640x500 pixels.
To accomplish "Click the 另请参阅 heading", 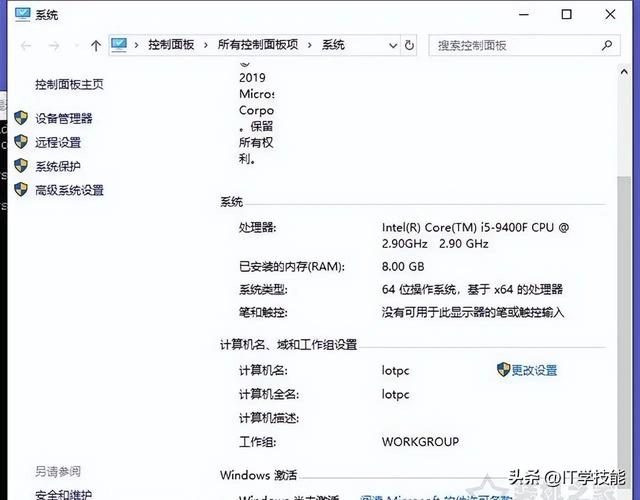I will (58, 471).
